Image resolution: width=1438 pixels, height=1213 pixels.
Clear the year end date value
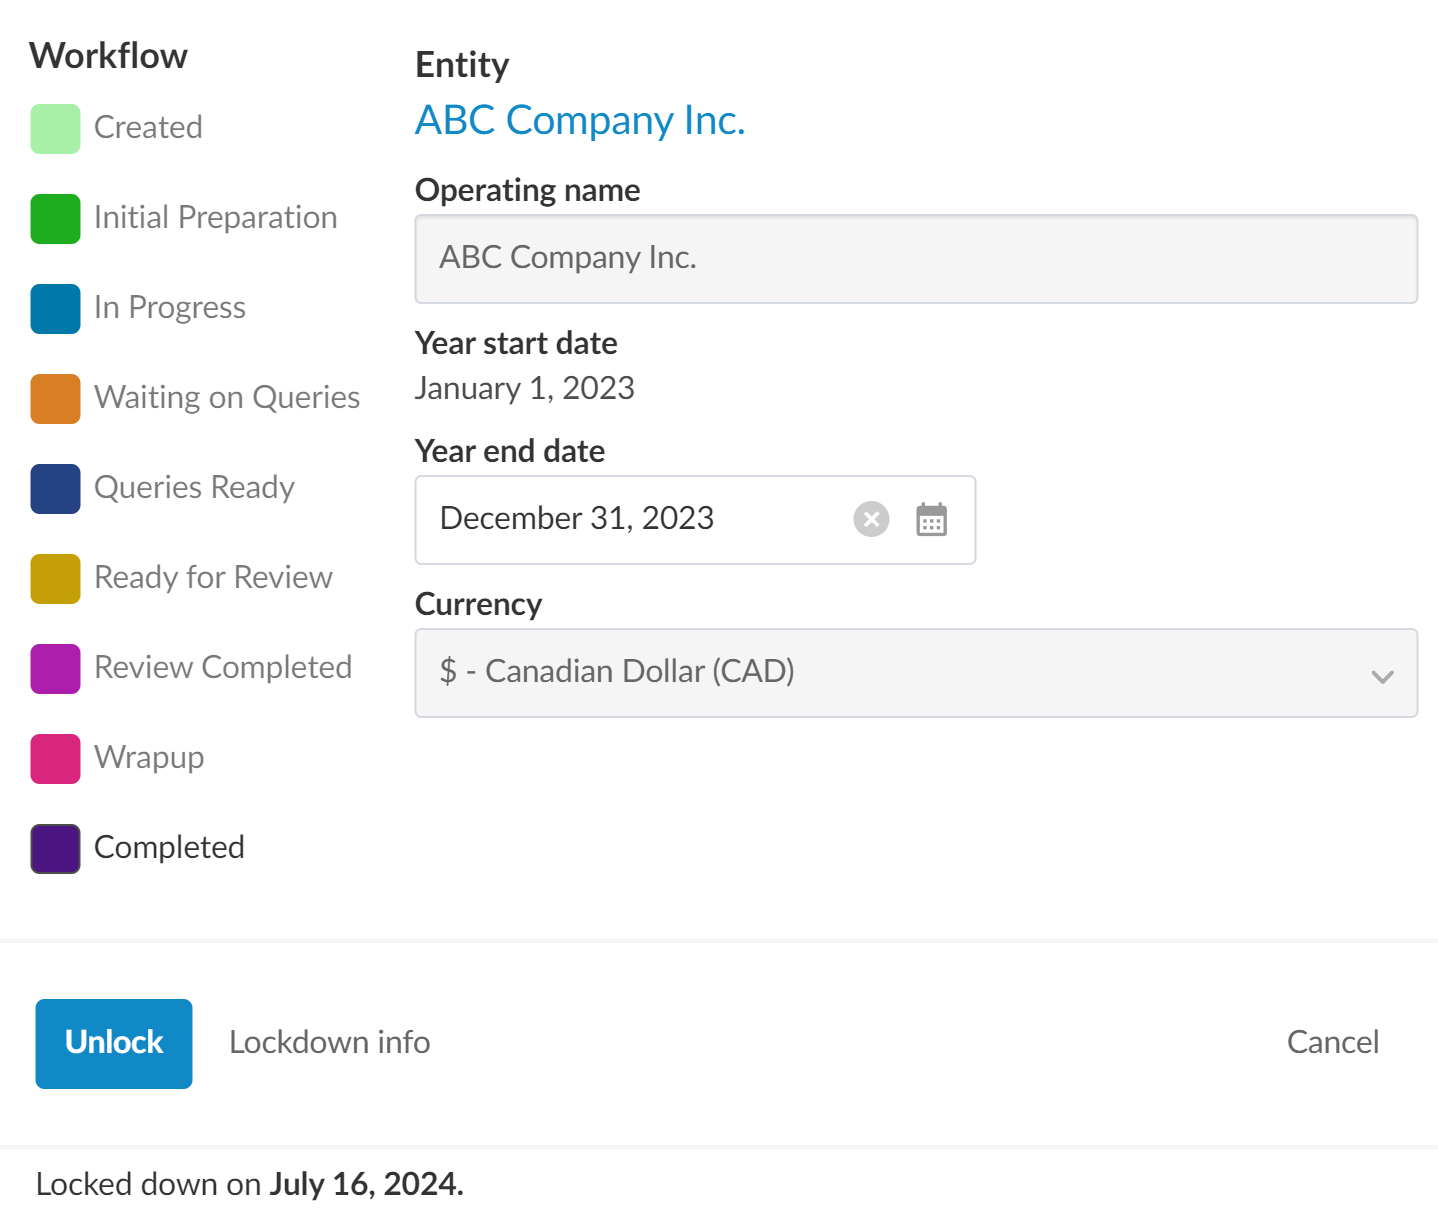pos(871,519)
